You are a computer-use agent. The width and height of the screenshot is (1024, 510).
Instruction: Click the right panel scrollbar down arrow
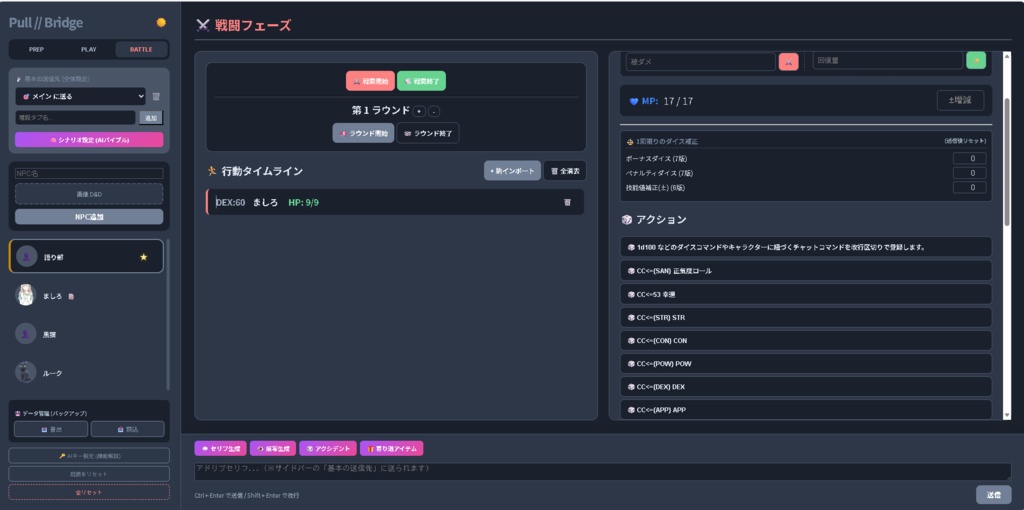[1006, 415]
